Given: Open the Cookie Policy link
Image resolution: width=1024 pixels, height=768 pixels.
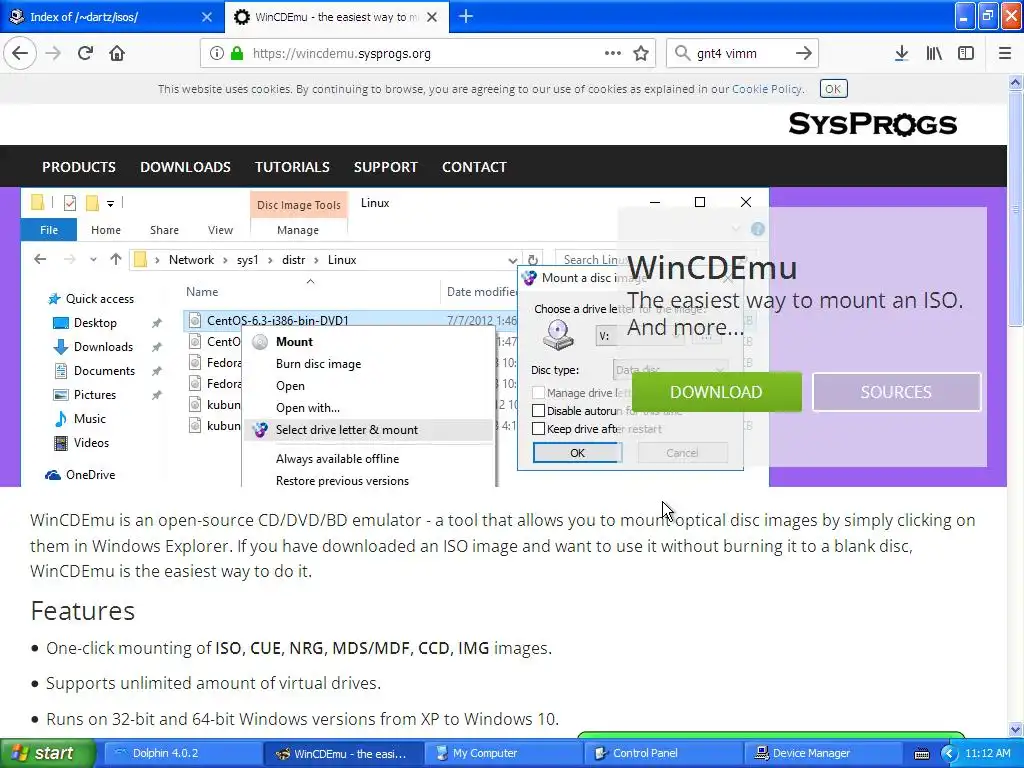Looking at the screenshot, I should 767,89.
